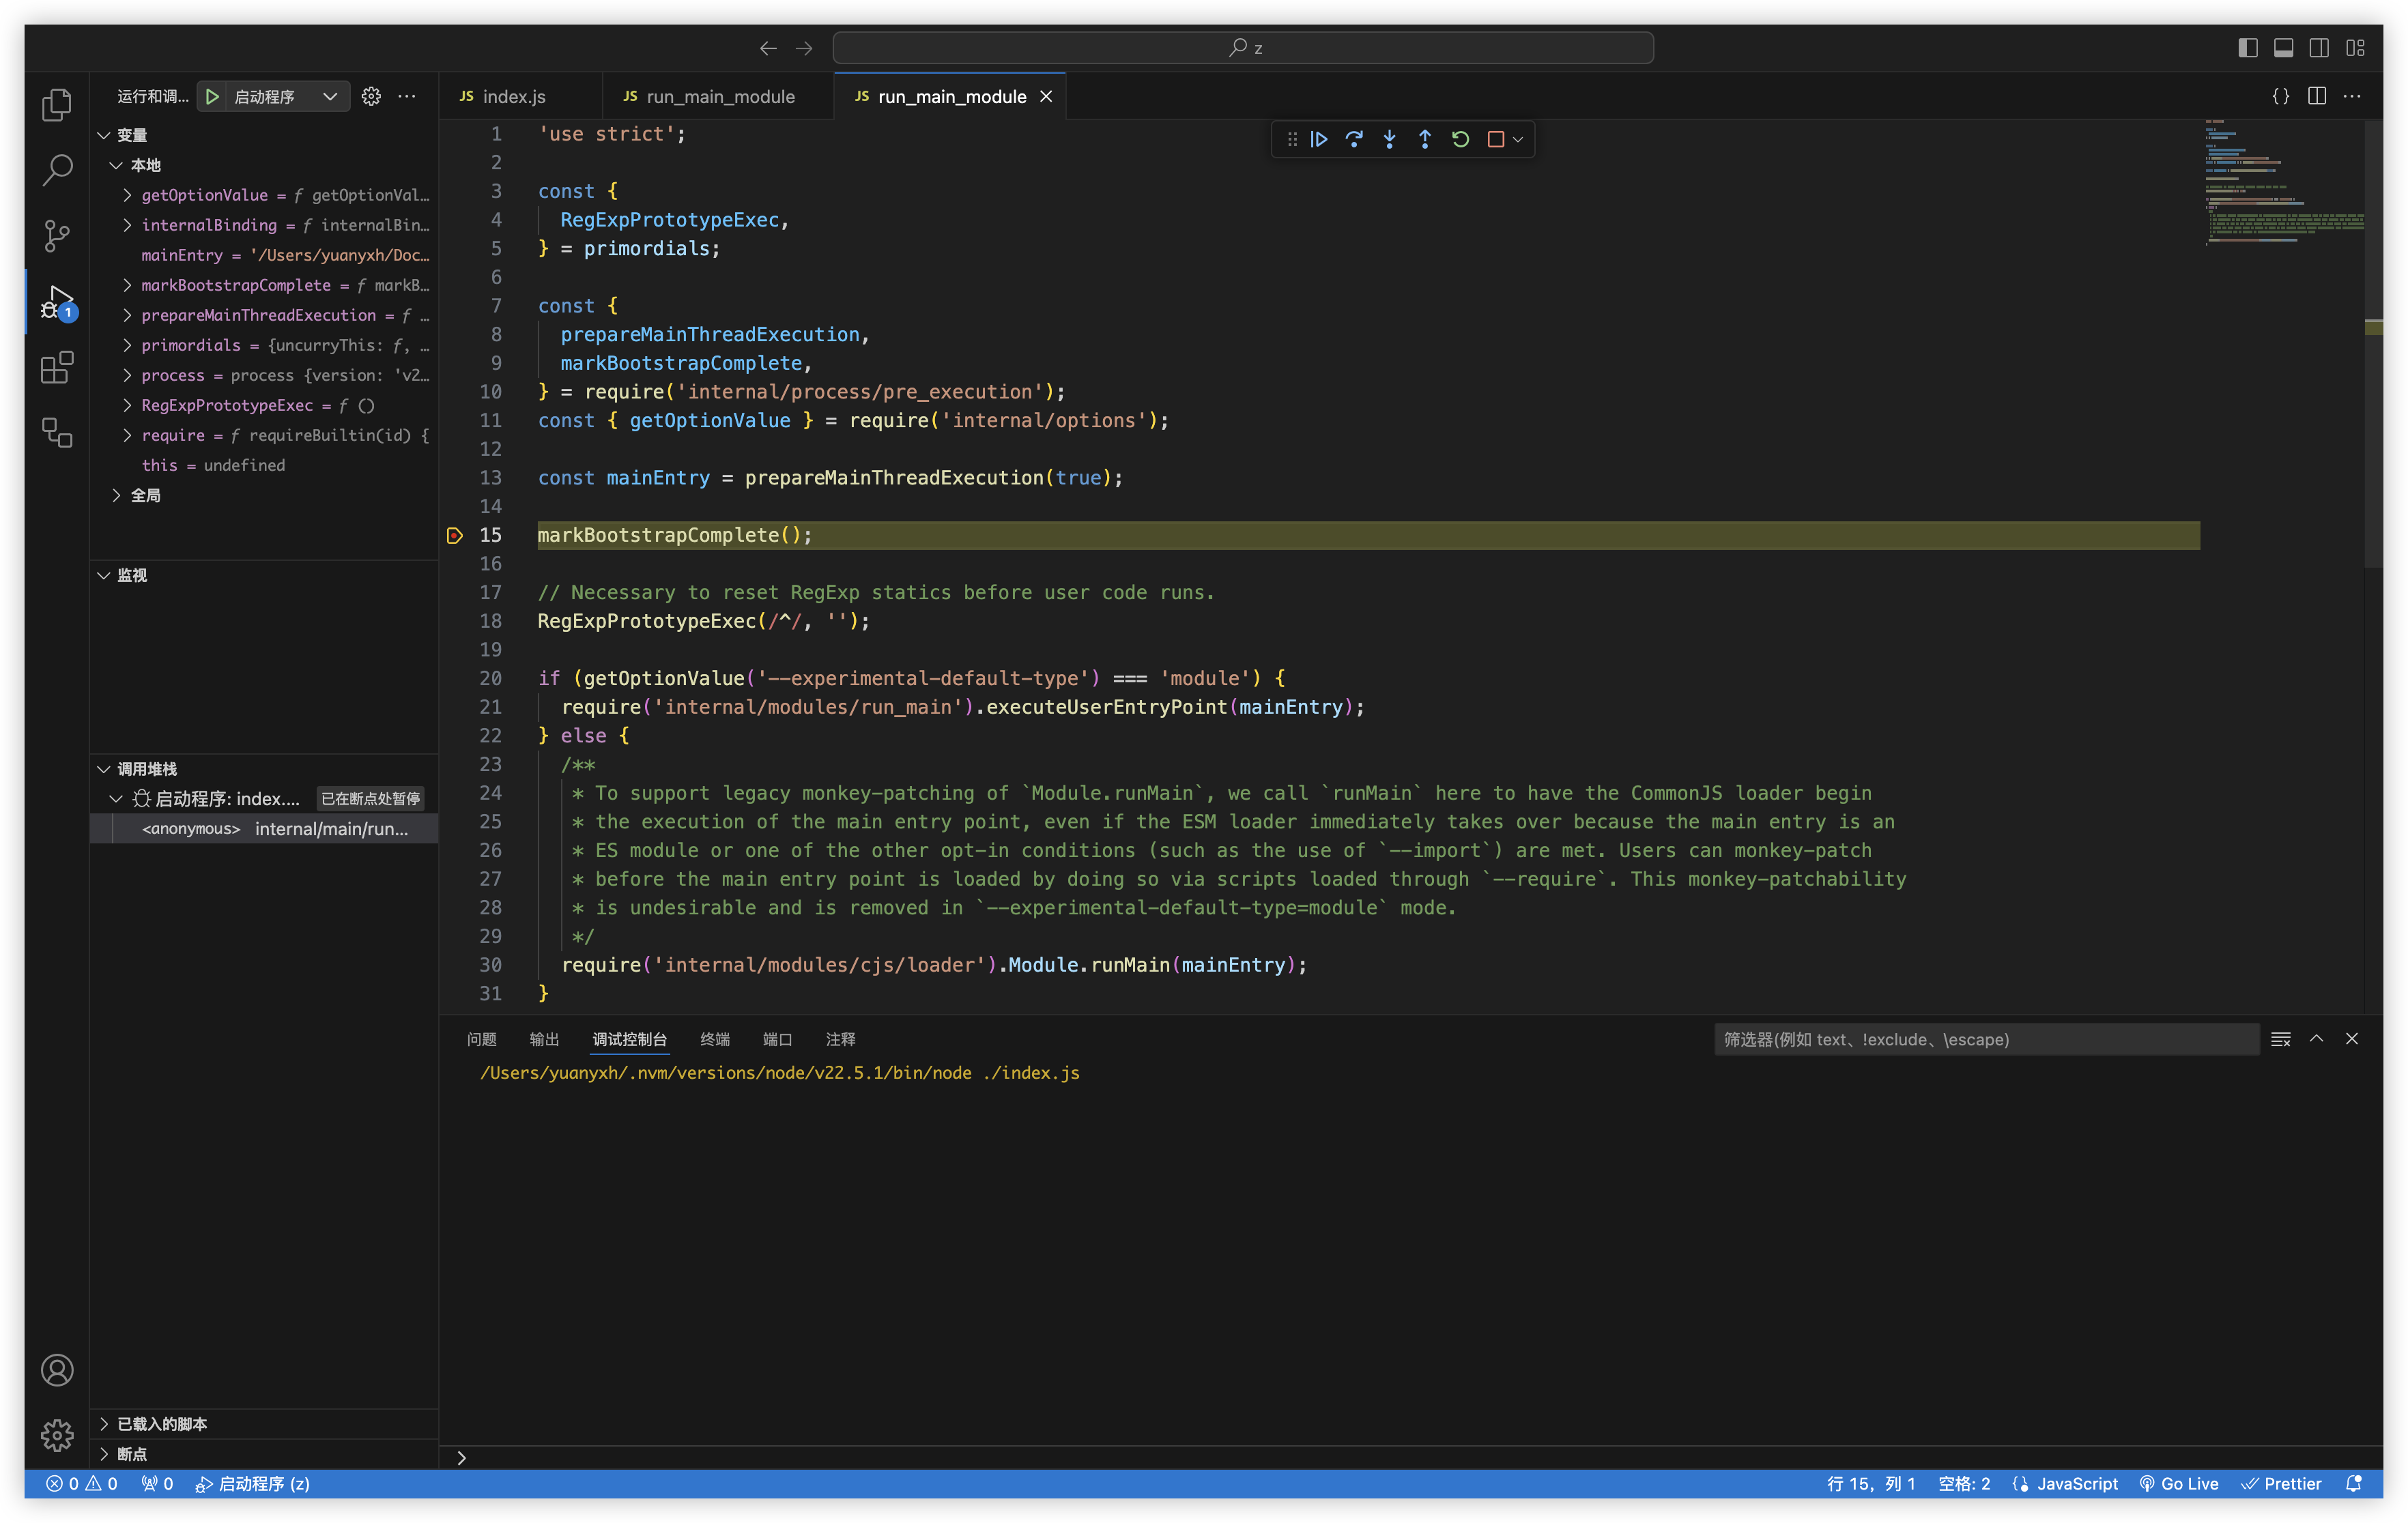Expand the 断点 section
This screenshot has width=2408, height=1523.
pyautogui.click(x=104, y=1454)
